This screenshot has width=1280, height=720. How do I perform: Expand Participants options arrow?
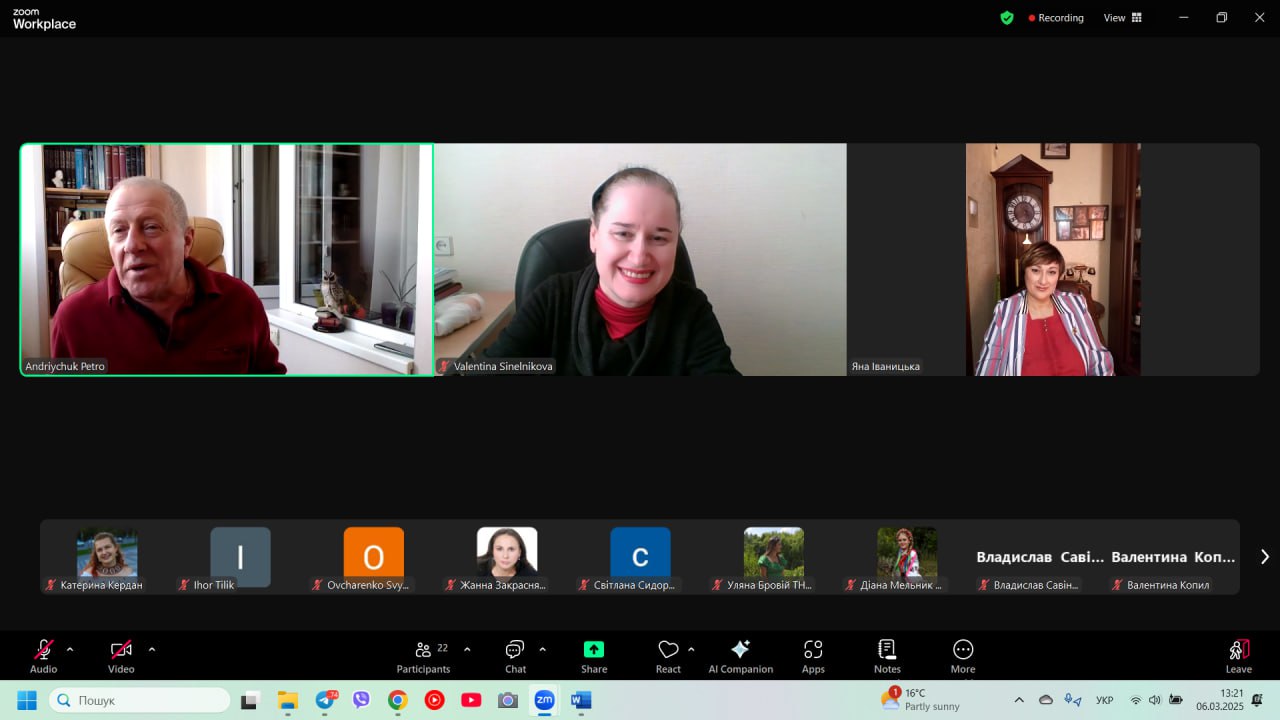click(467, 649)
